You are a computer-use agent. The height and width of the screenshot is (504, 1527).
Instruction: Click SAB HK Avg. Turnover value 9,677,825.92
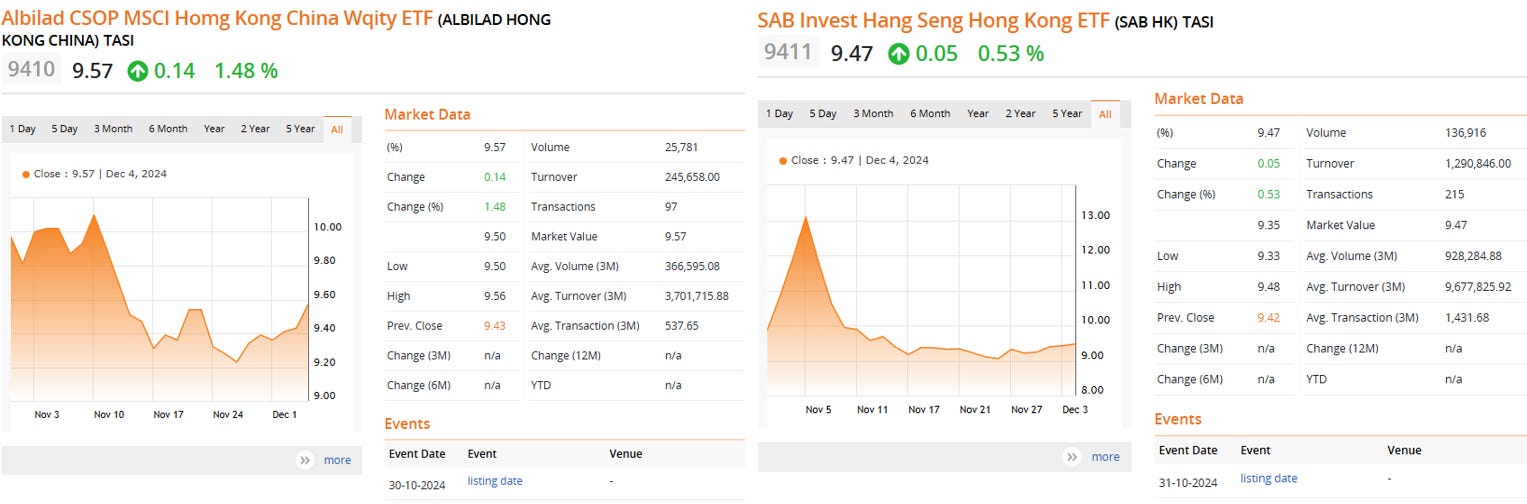coord(1478,287)
